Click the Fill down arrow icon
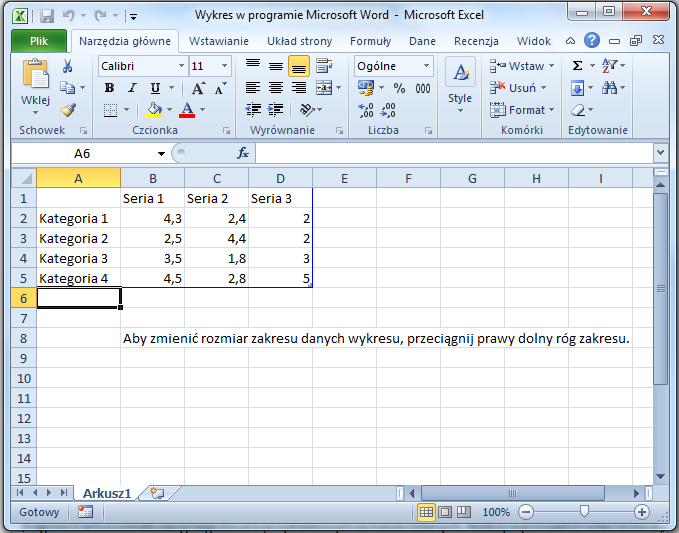The image size is (679, 533). [x=577, y=88]
